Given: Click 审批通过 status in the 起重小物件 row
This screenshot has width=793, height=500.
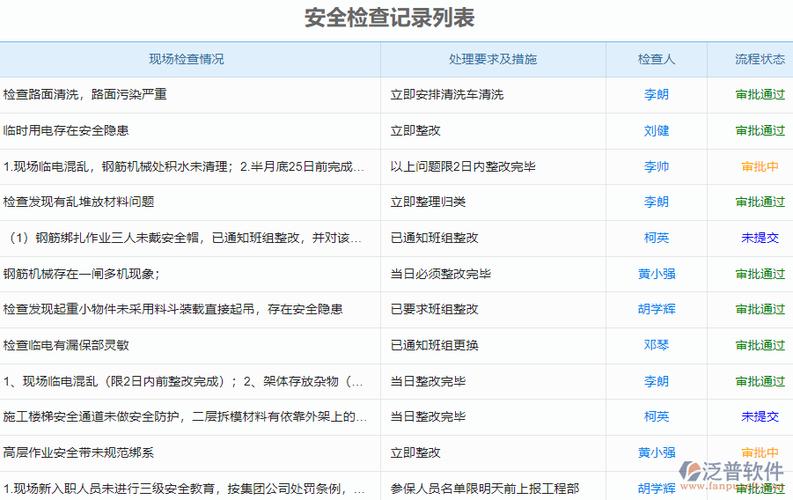Looking at the screenshot, I should tap(760, 309).
